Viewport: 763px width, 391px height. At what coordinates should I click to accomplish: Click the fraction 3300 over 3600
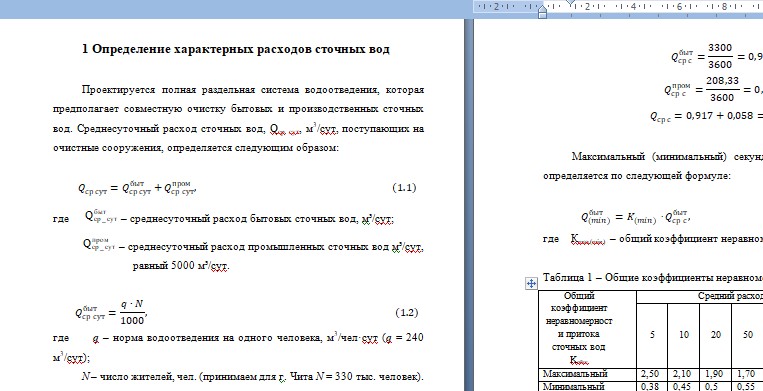click(720, 56)
